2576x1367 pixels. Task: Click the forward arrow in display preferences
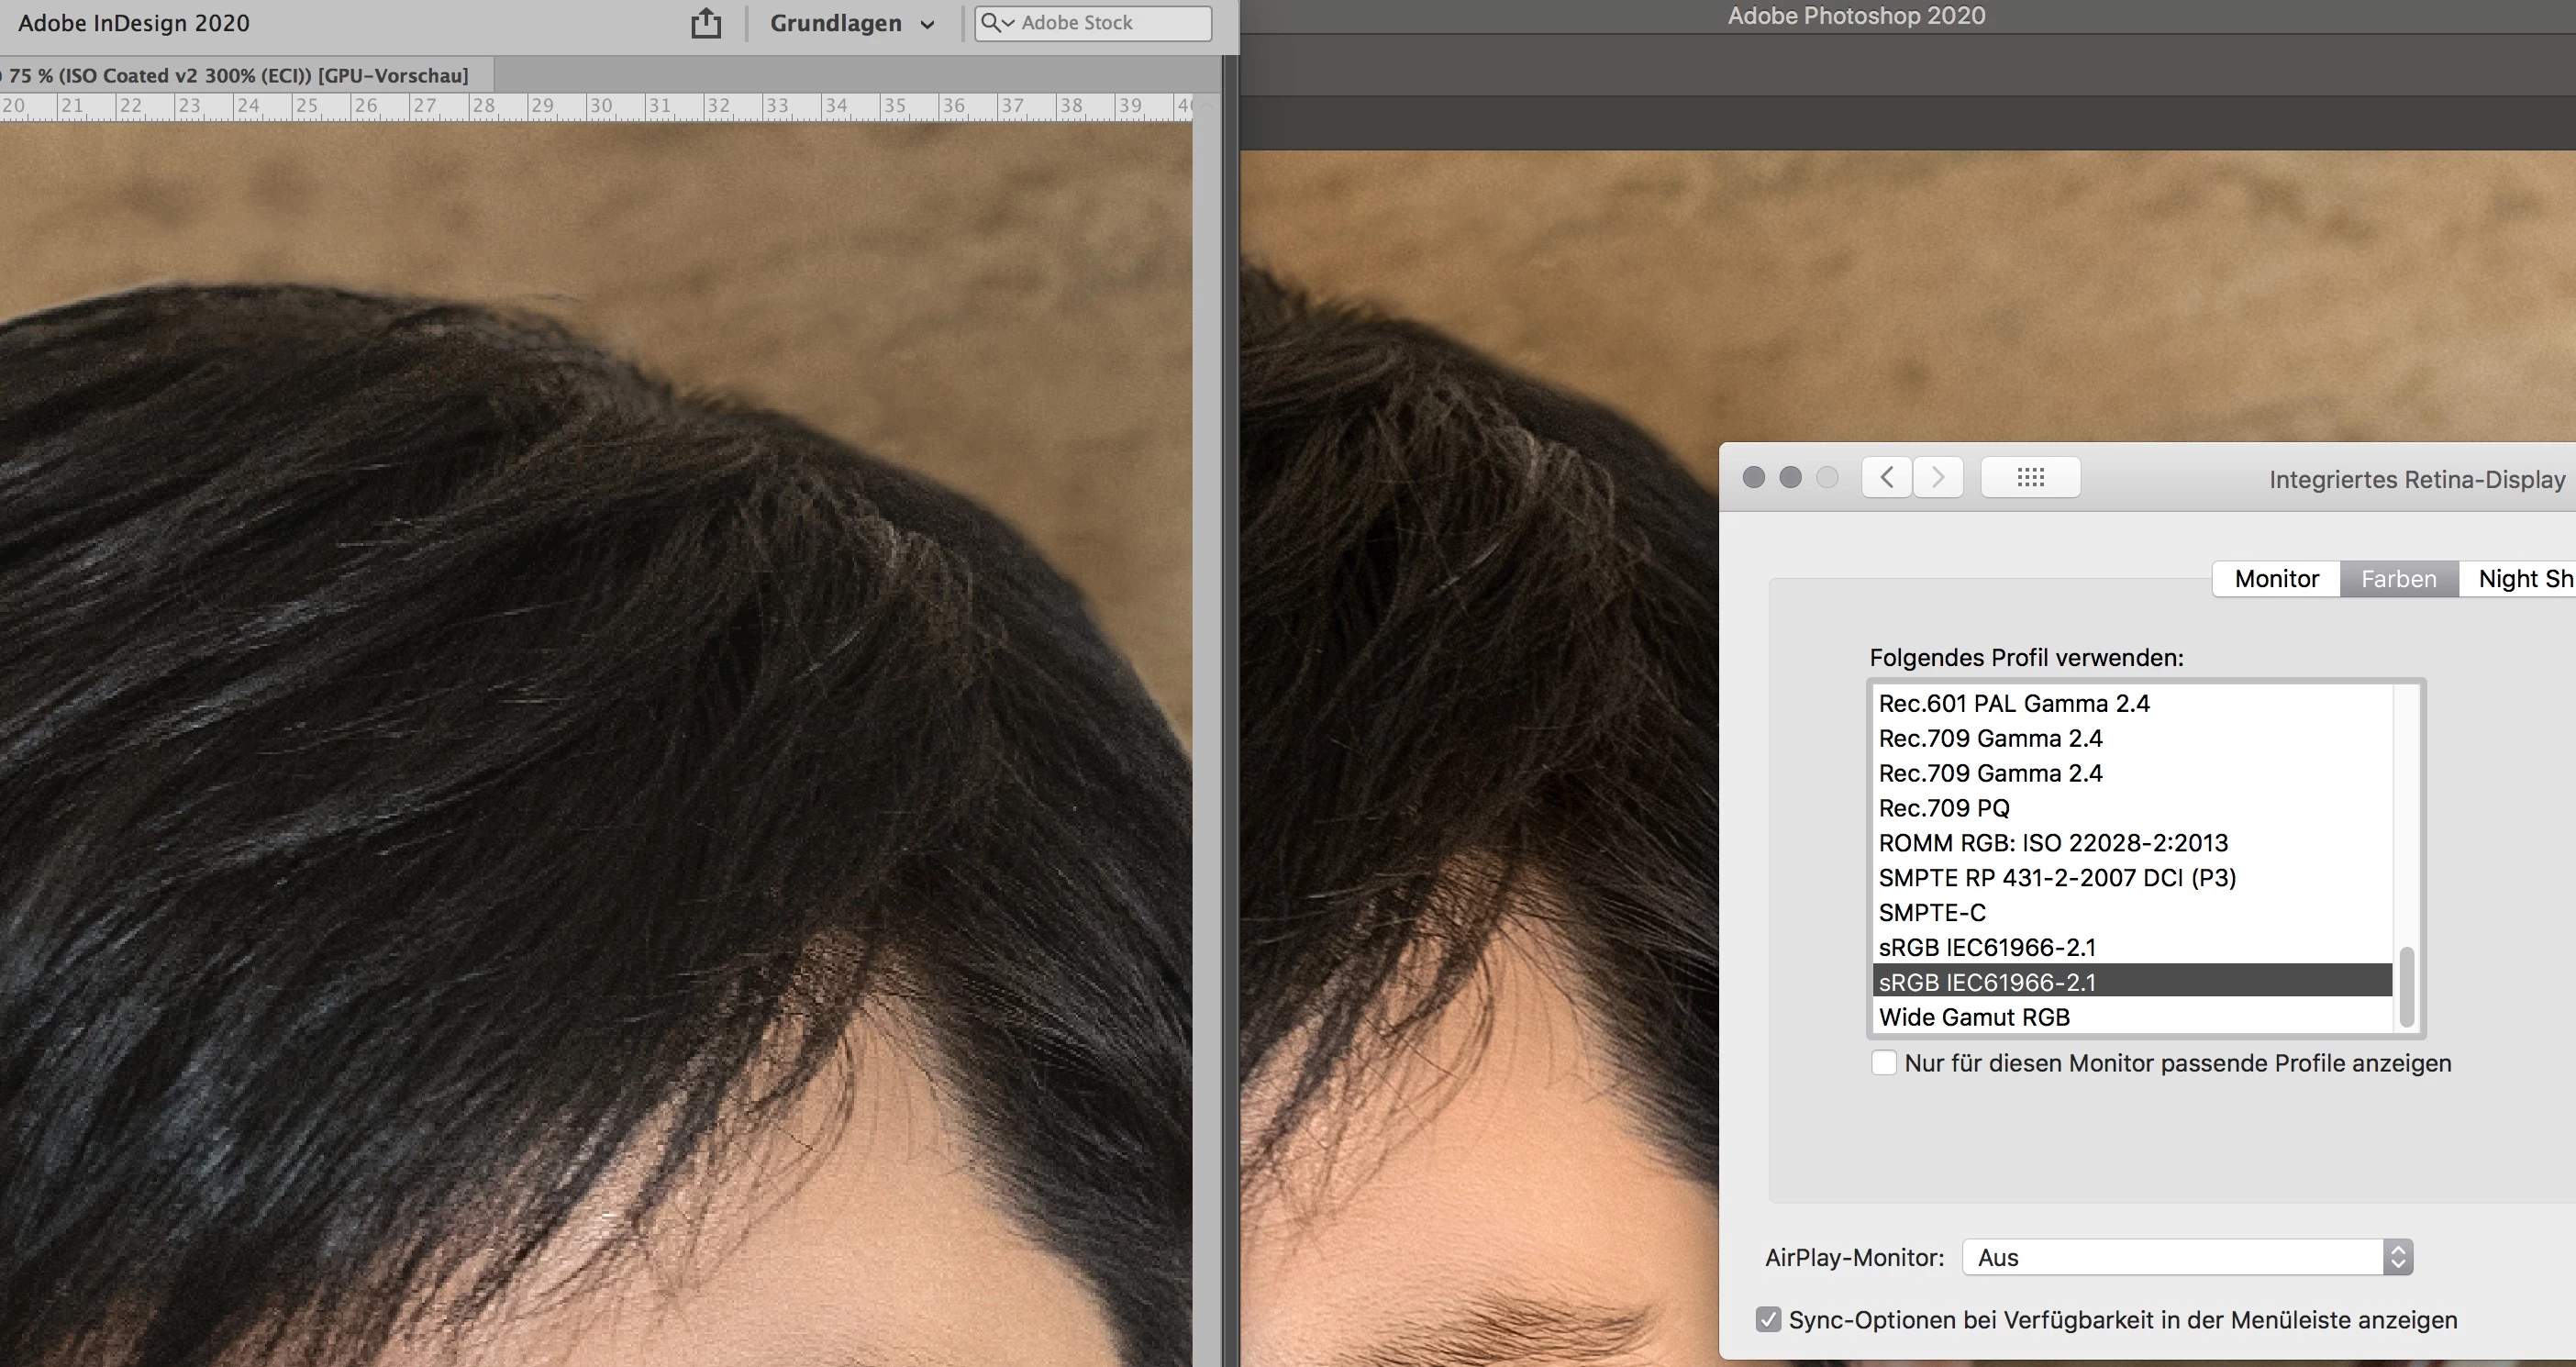(1938, 477)
